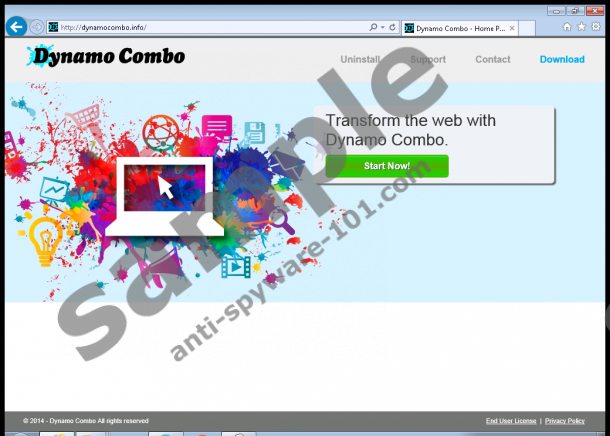The width and height of the screenshot is (610, 436).
Task: Go to the Contact page
Action: pos(492,60)
